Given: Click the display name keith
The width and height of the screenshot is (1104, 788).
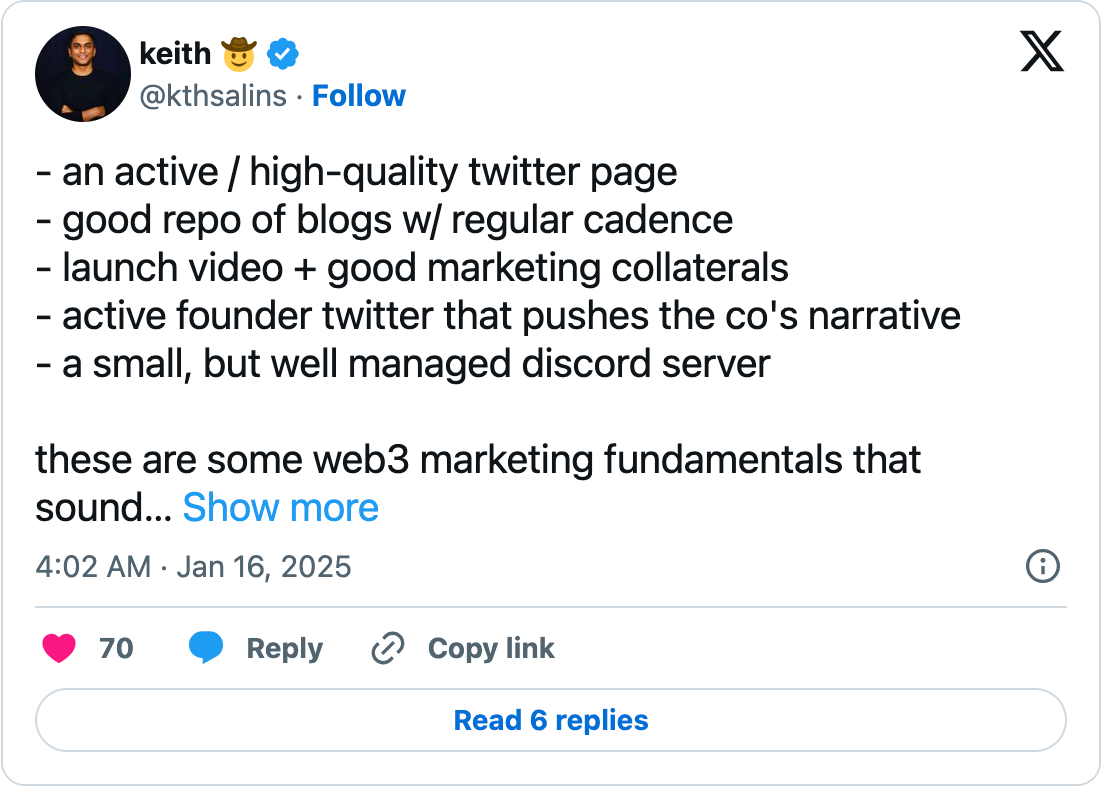Looking at the screenshot, I should click(176, 54).
